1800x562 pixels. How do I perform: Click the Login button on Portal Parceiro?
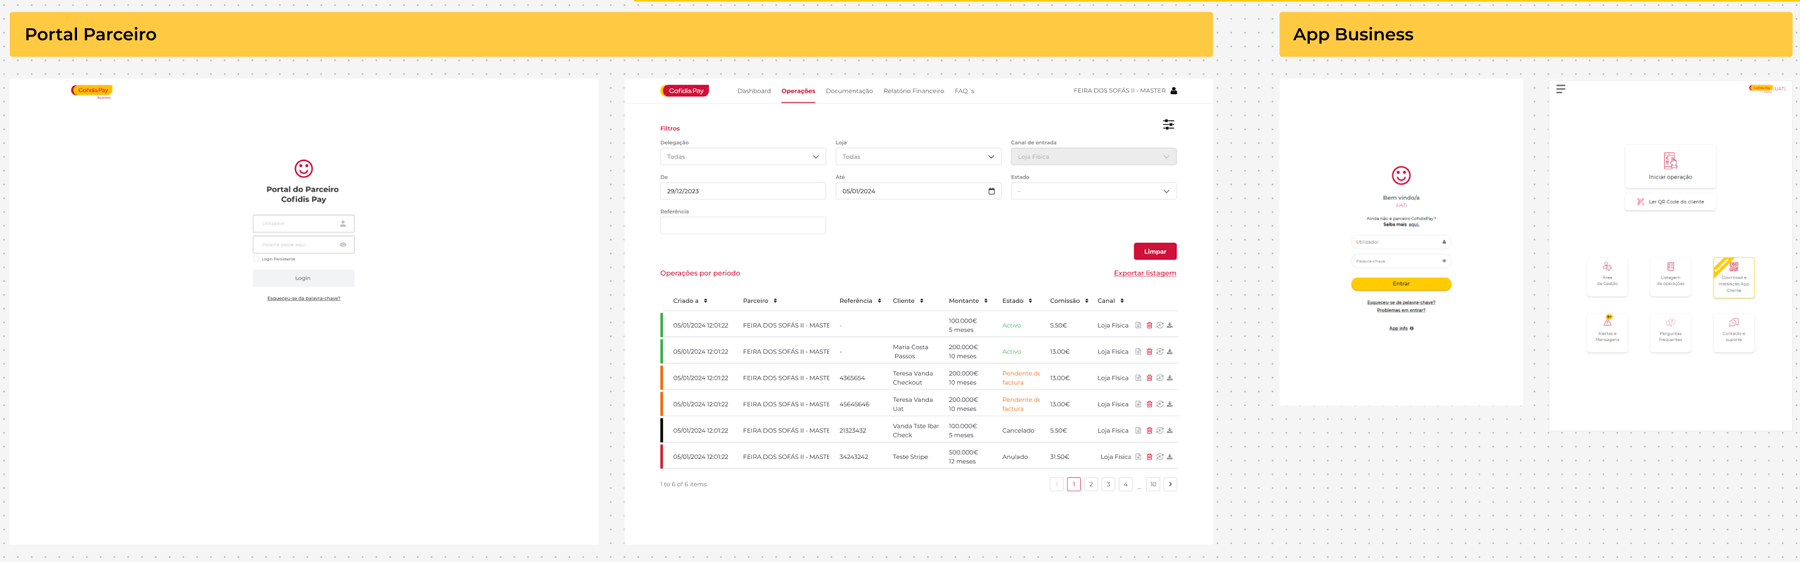pyautogui.click(x=303, y=278)
